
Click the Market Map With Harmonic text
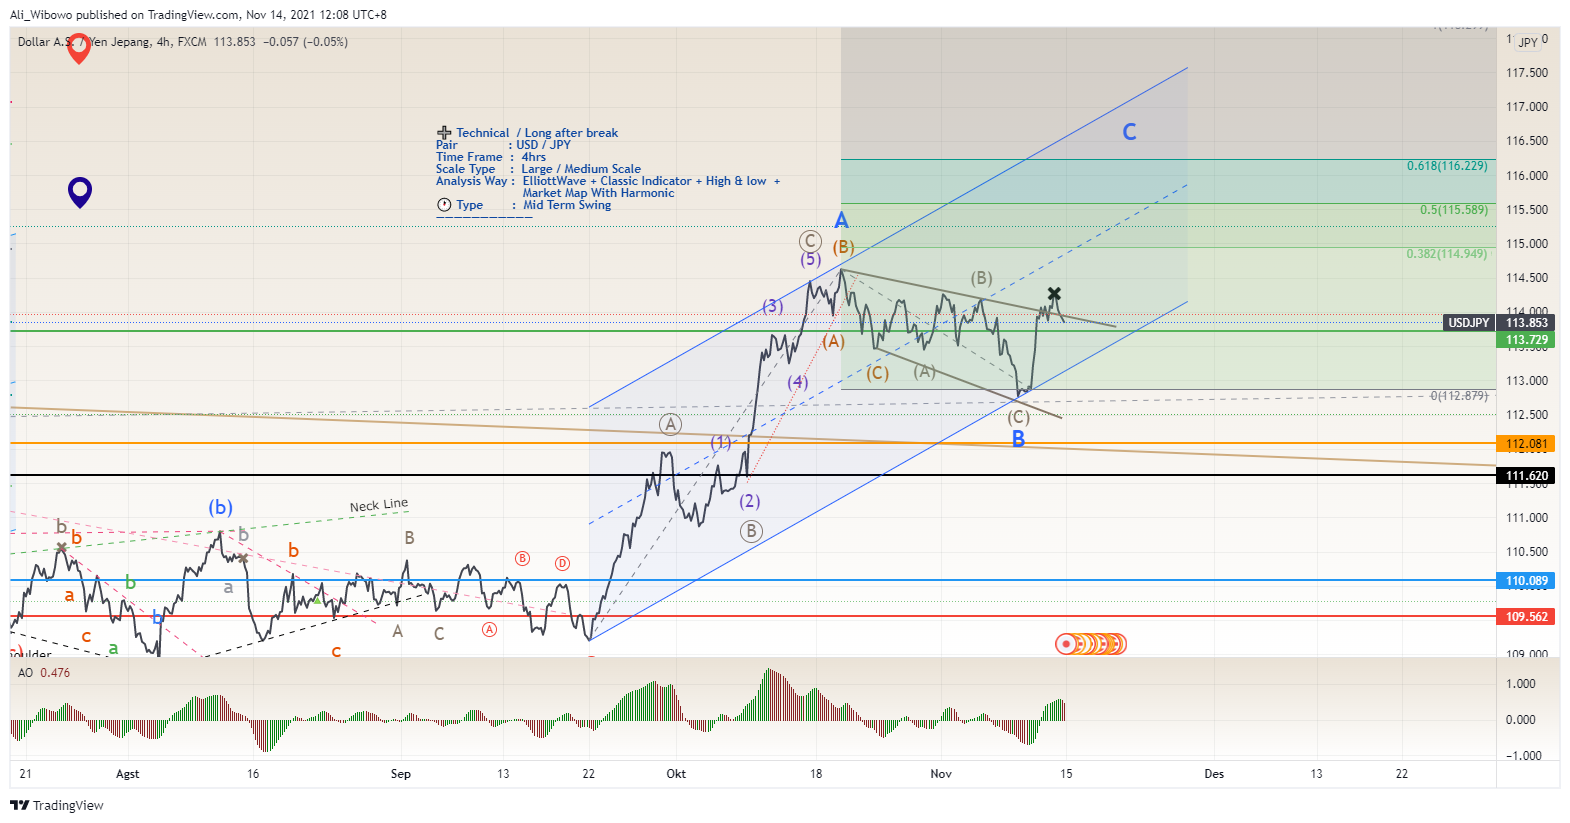click(x=598, y=193)
